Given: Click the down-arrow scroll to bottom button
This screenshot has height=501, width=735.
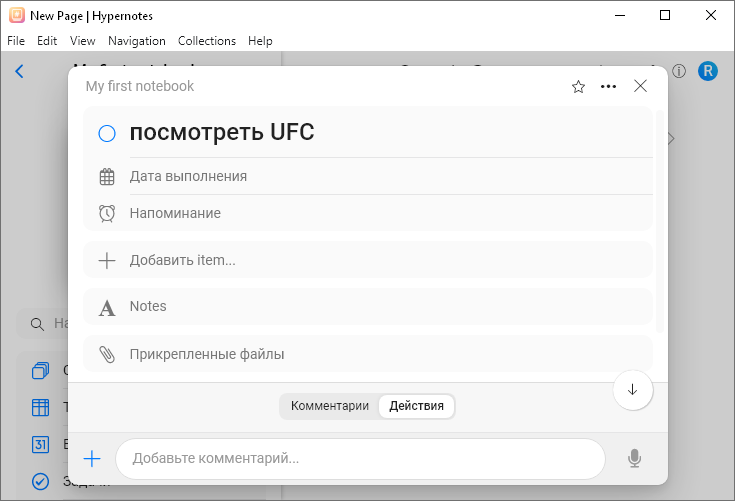Looking at the screenshot, I should pyautogui.click(x=632, y=390).
